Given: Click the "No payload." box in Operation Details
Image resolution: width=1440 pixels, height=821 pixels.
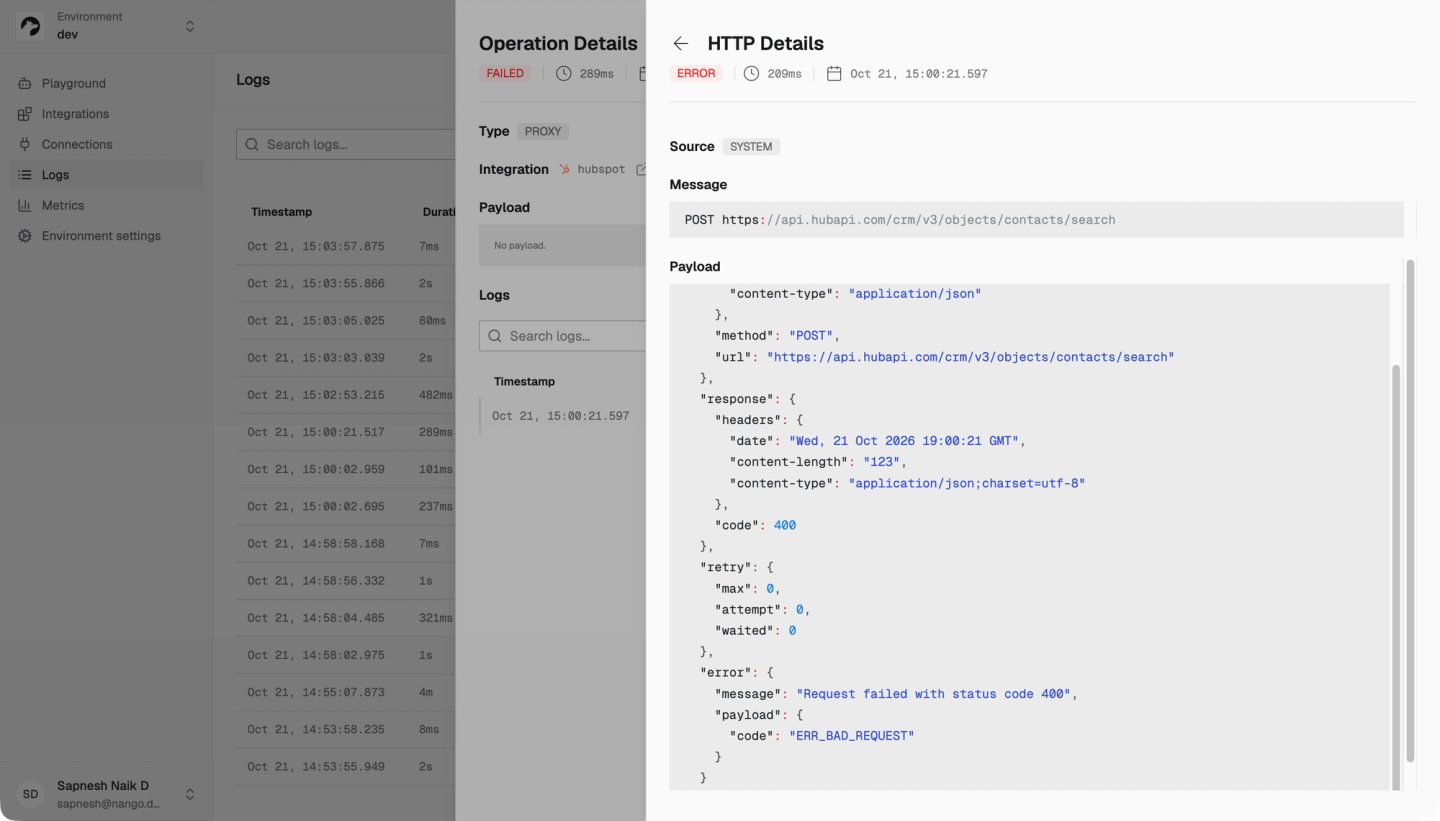Looking at the screenshot, I should [x=563, y=245].
